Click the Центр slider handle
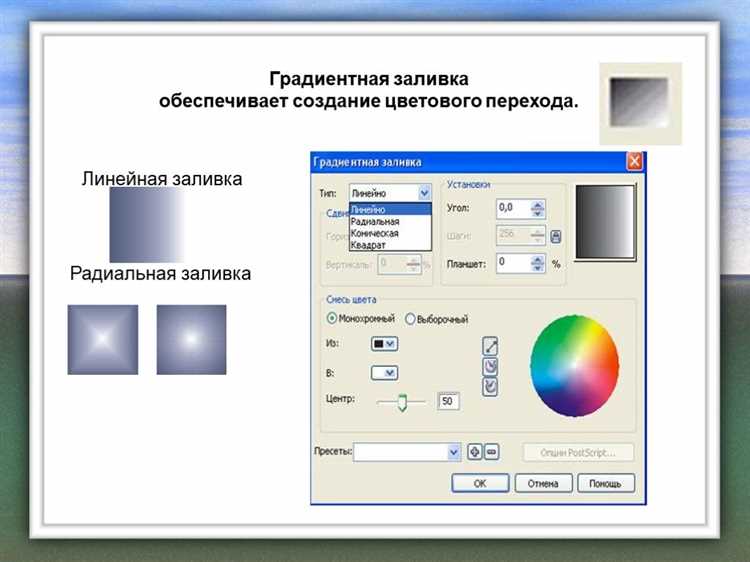The height and width of the screenshot is (562, 750). click(402, 402)
